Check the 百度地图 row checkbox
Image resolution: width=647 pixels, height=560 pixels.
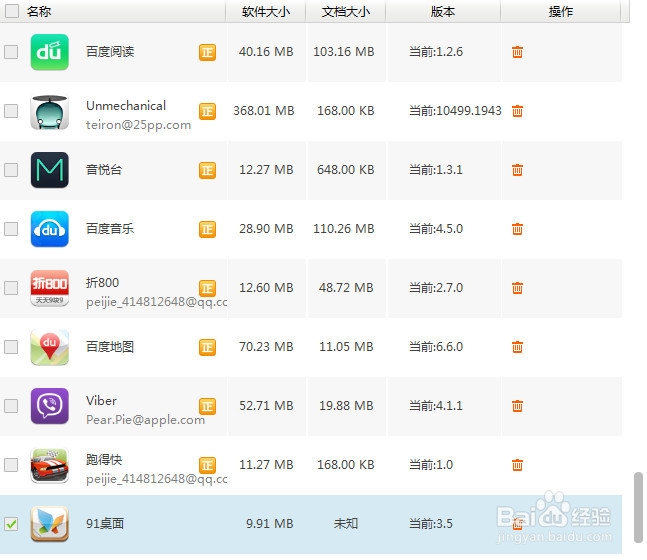pyautogui.click(x=11, y=347)
